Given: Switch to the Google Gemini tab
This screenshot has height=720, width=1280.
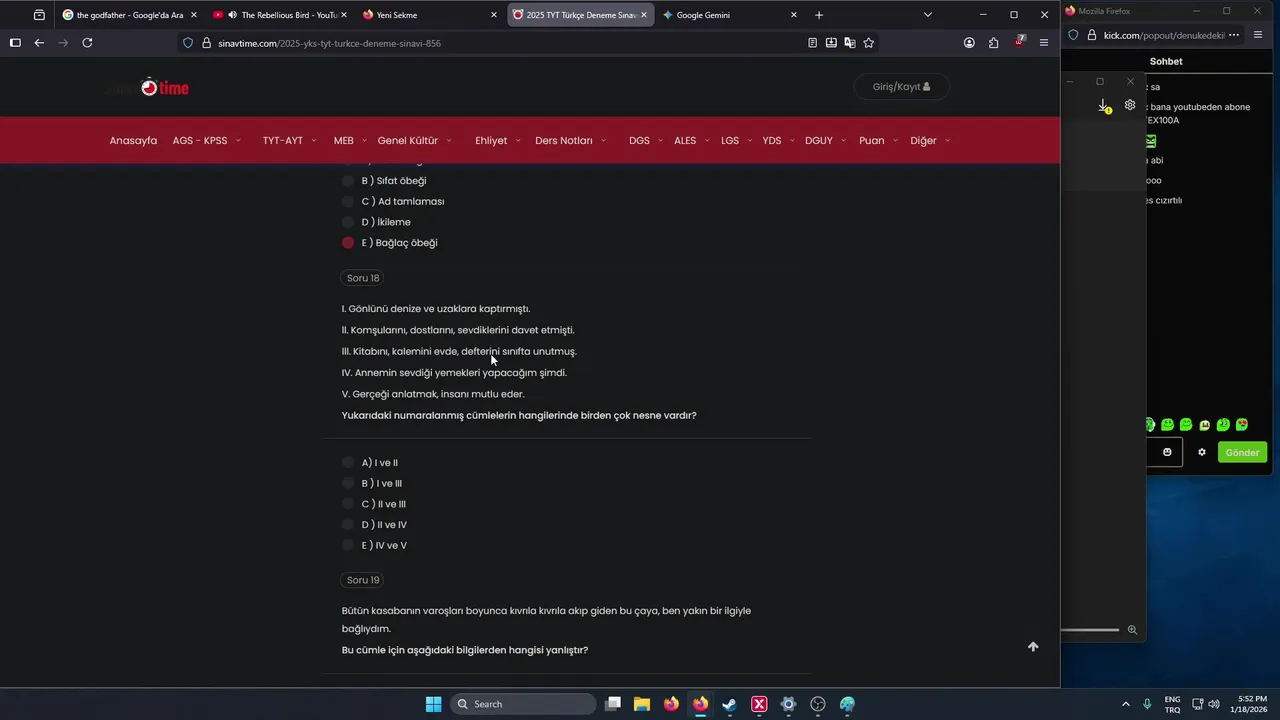Looking at the screenshot, I should 730,15.
